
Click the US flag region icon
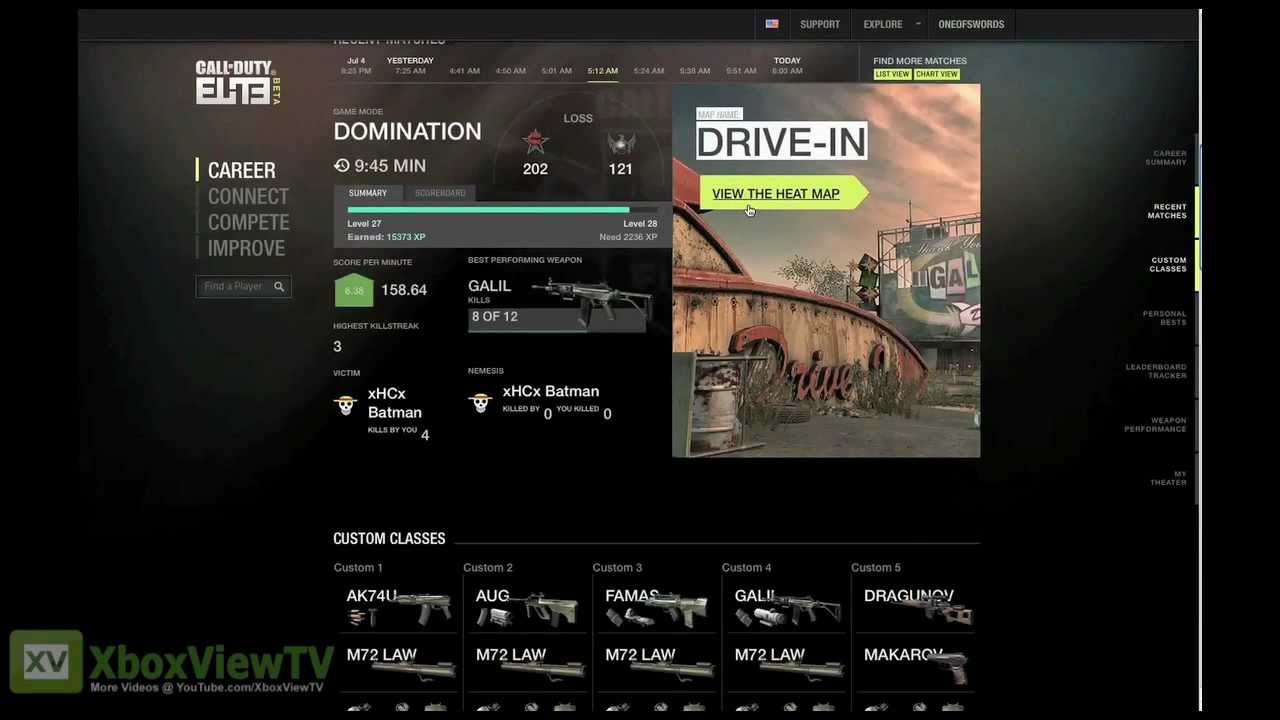772,24
